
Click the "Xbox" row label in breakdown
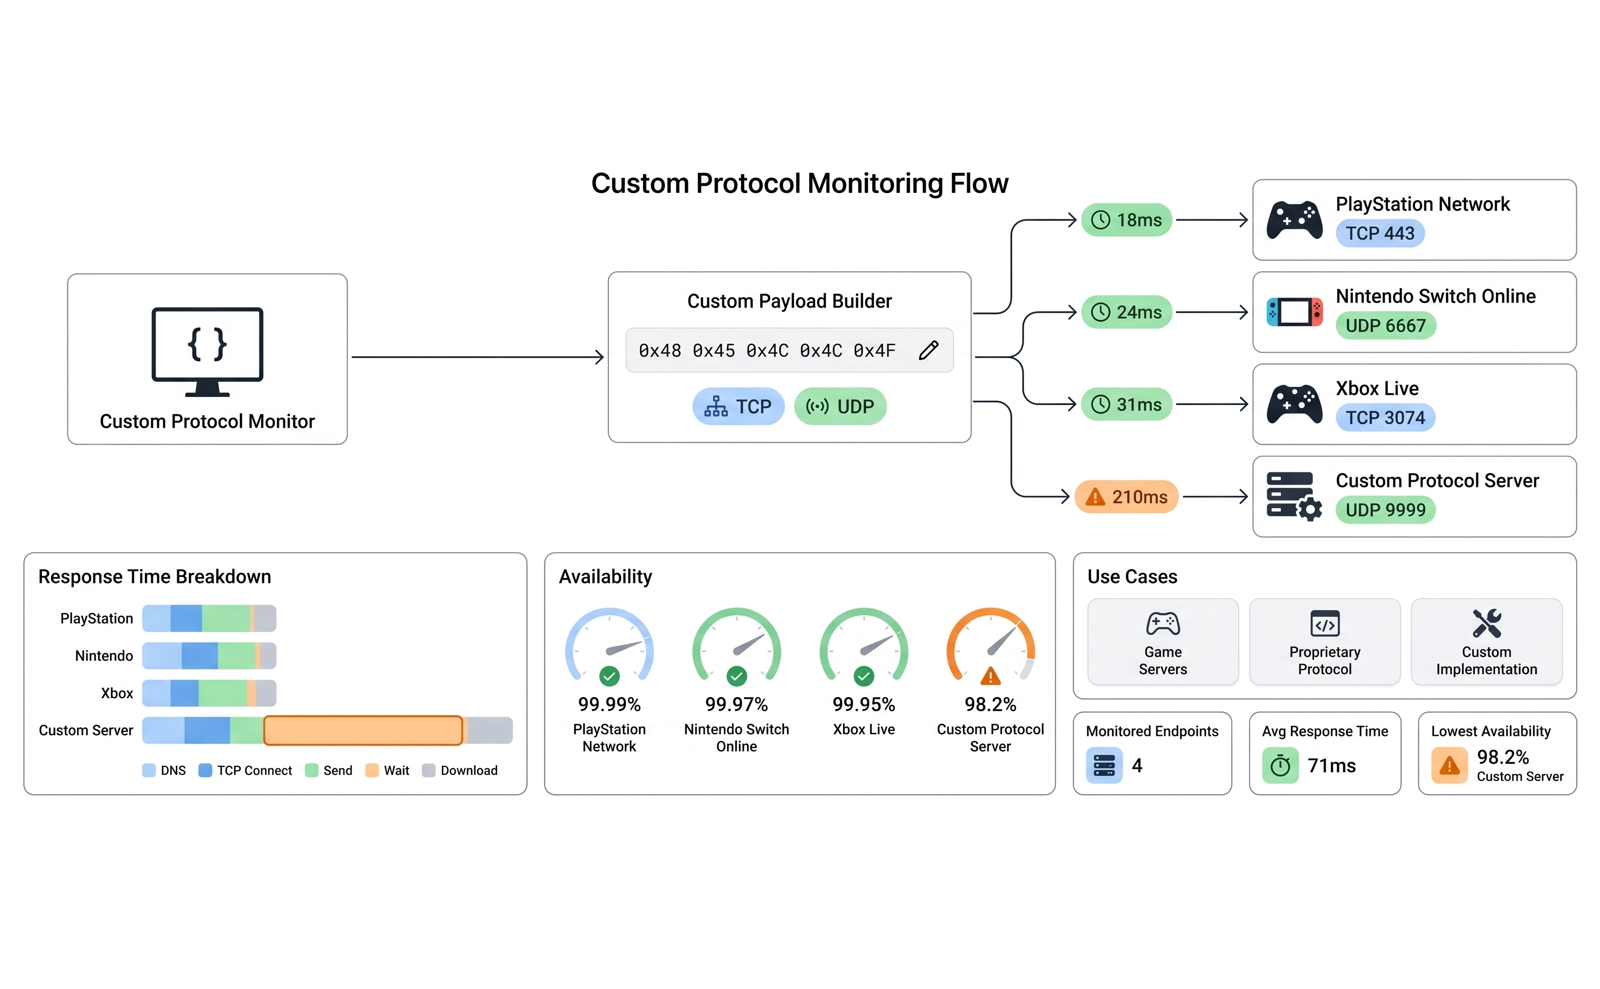pos(117,693)
